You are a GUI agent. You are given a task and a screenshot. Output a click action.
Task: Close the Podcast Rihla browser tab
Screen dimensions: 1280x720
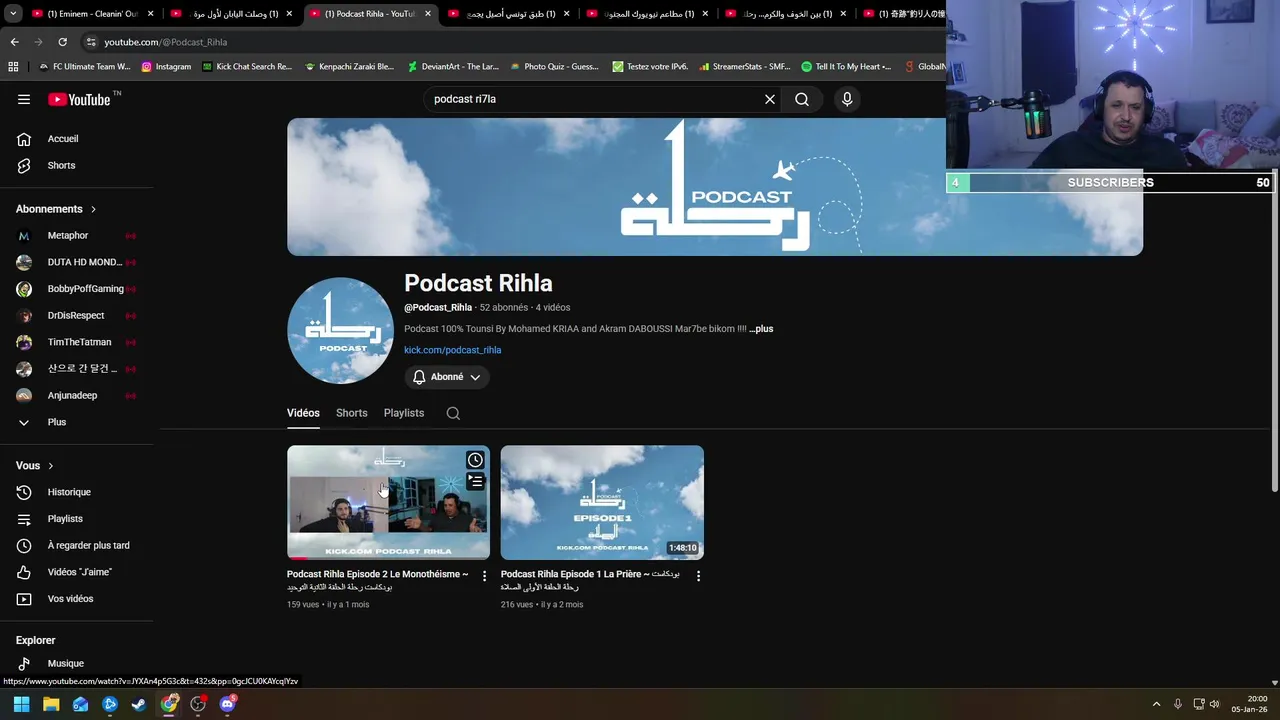click(428, 14)
